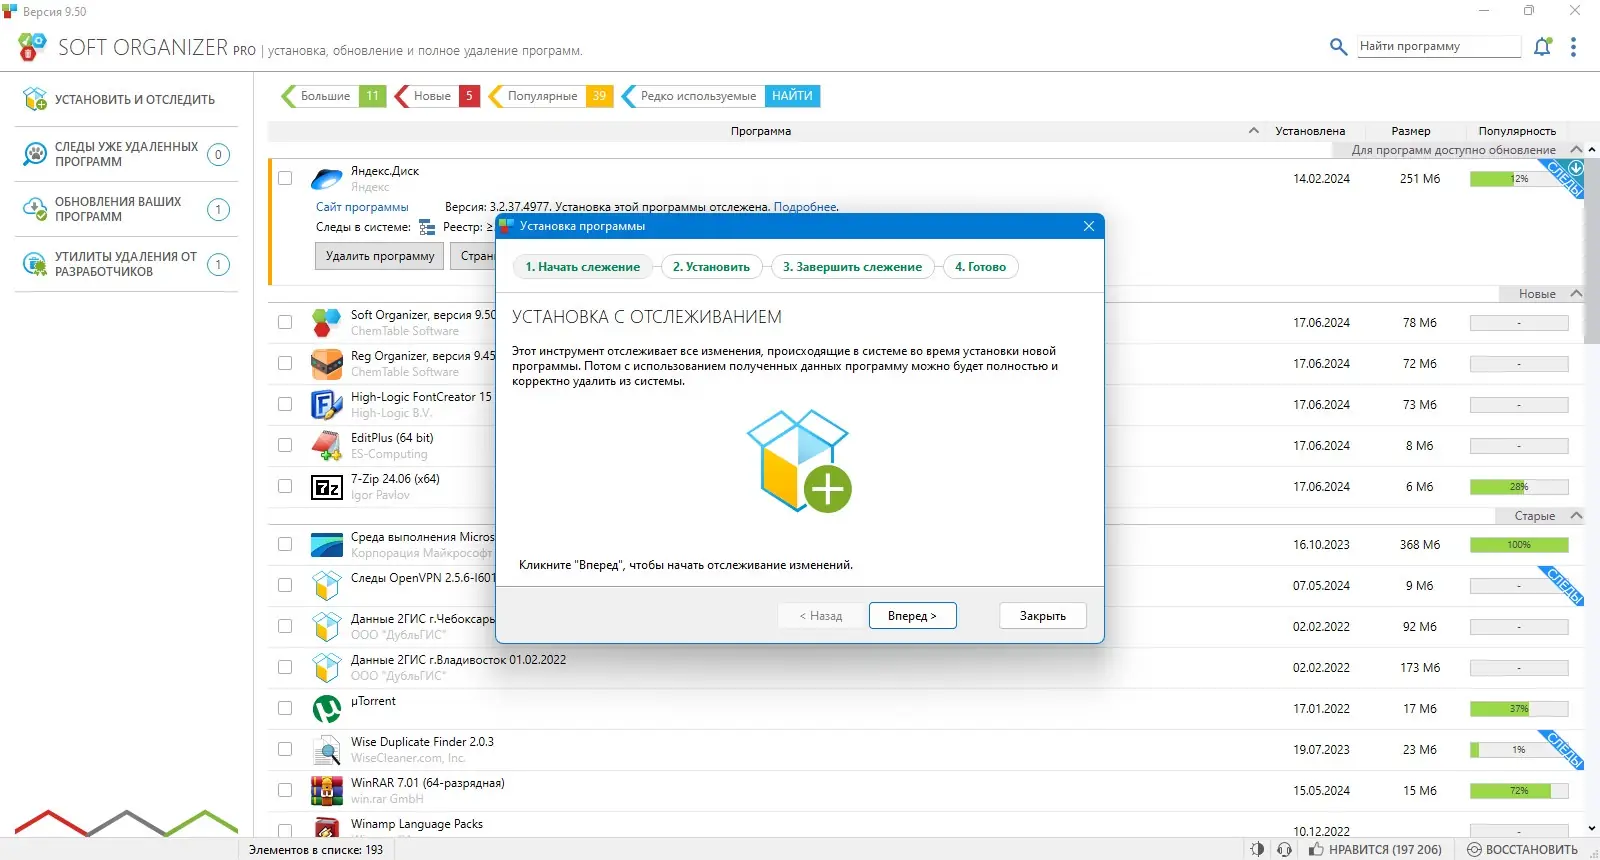Click the thumbs-up like icon
Image resolution: width=1600 pixels, height=860 pixels.
click(1317, 850)
